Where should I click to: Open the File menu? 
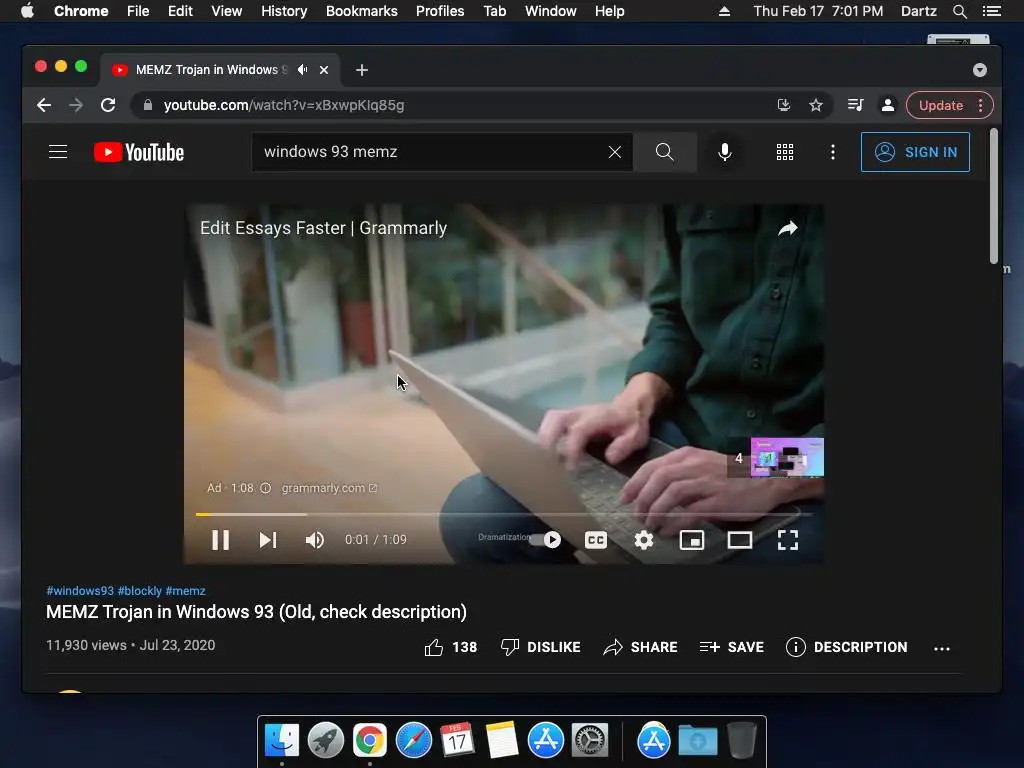pyautogui.click(x=138, y=11)
